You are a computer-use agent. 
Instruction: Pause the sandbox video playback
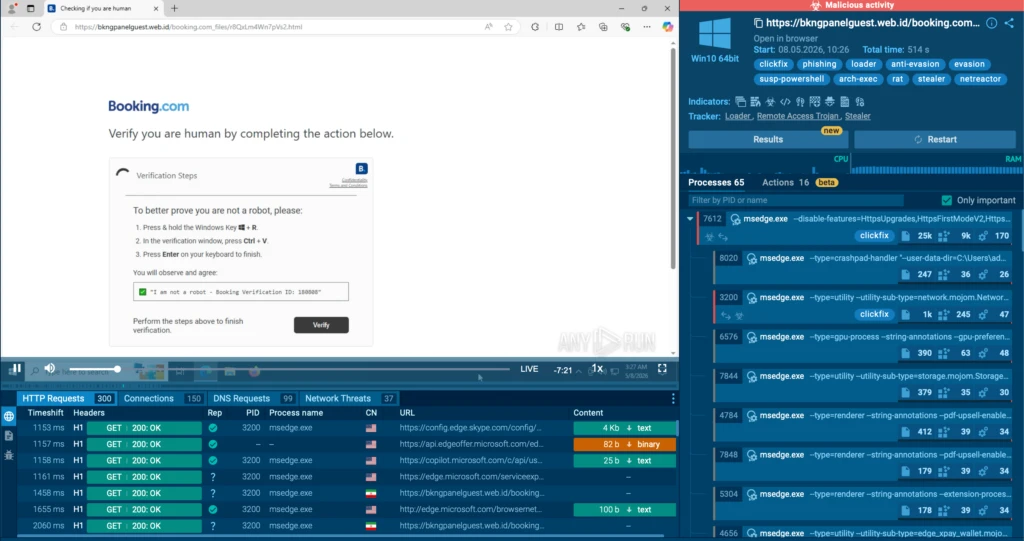tap(15, 369)
